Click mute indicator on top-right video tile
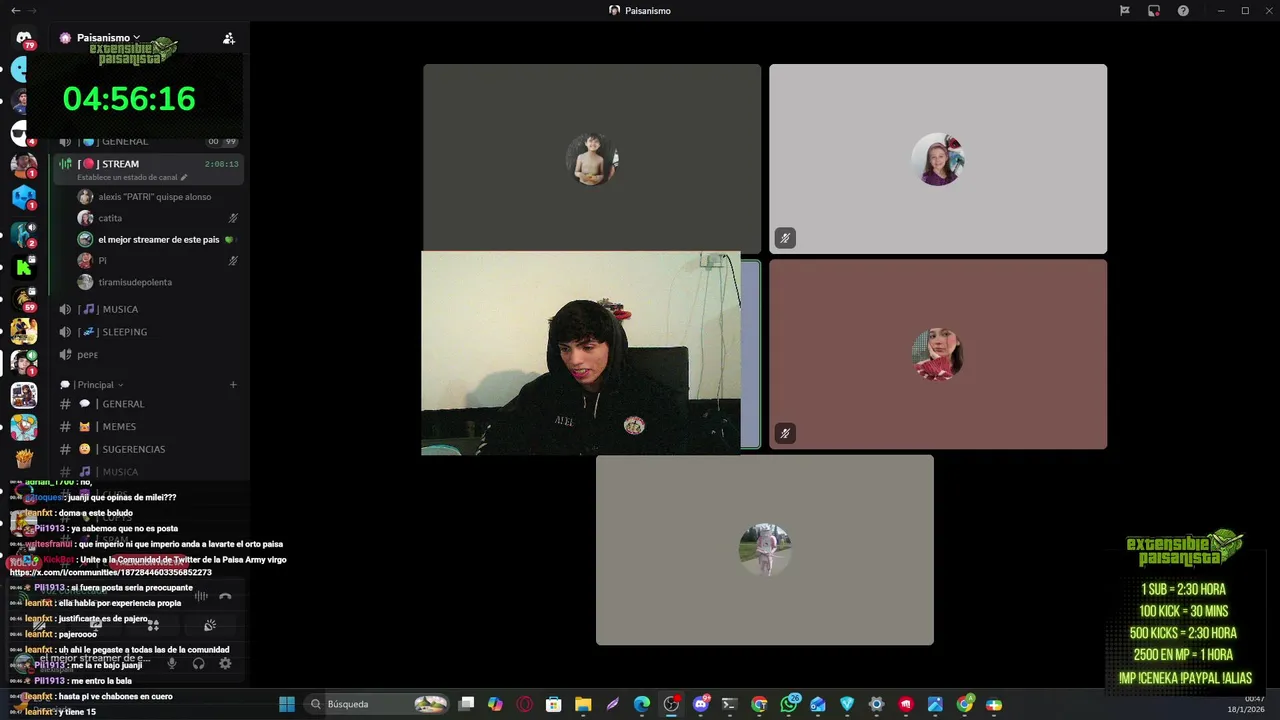Viewport: 1280px width, 720px height. pos(785,238)
